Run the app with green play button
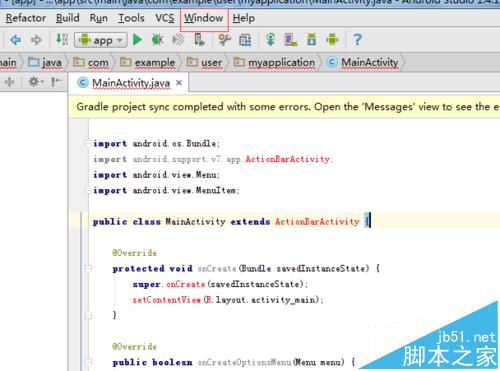The image size is (500, 371). coord(137,40)
